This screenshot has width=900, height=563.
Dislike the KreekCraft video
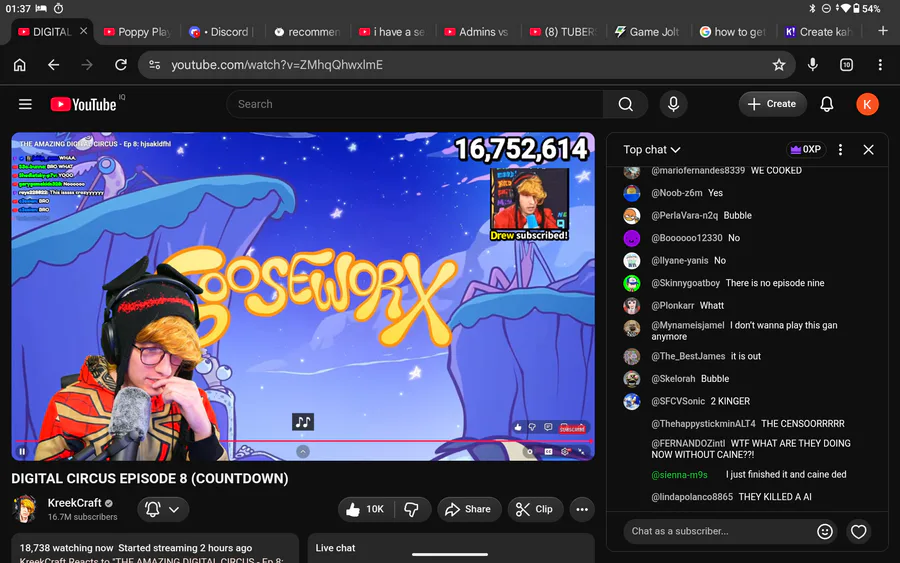click(x=412, y=509)
